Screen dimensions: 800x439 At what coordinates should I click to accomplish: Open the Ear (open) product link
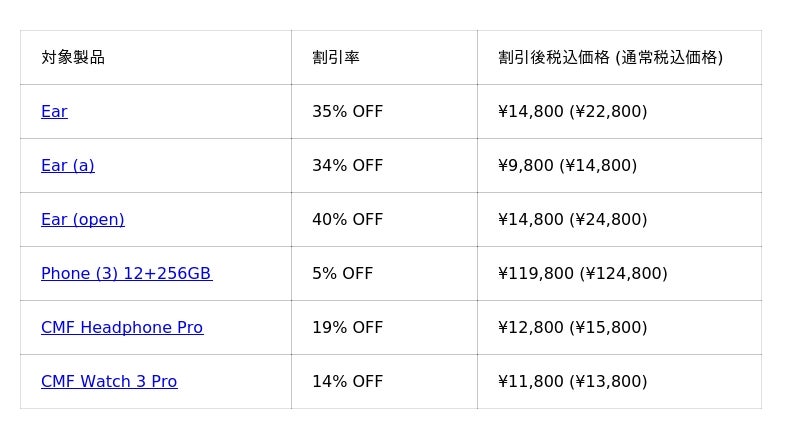(83, 220)
